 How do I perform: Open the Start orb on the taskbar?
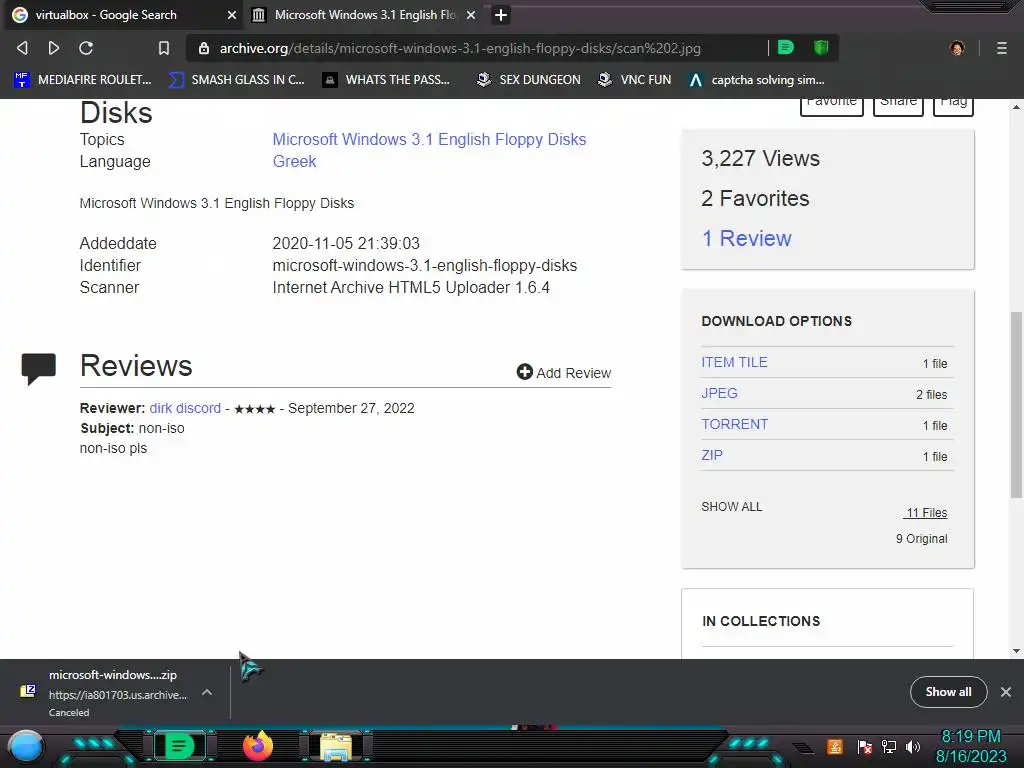(26, 747)
